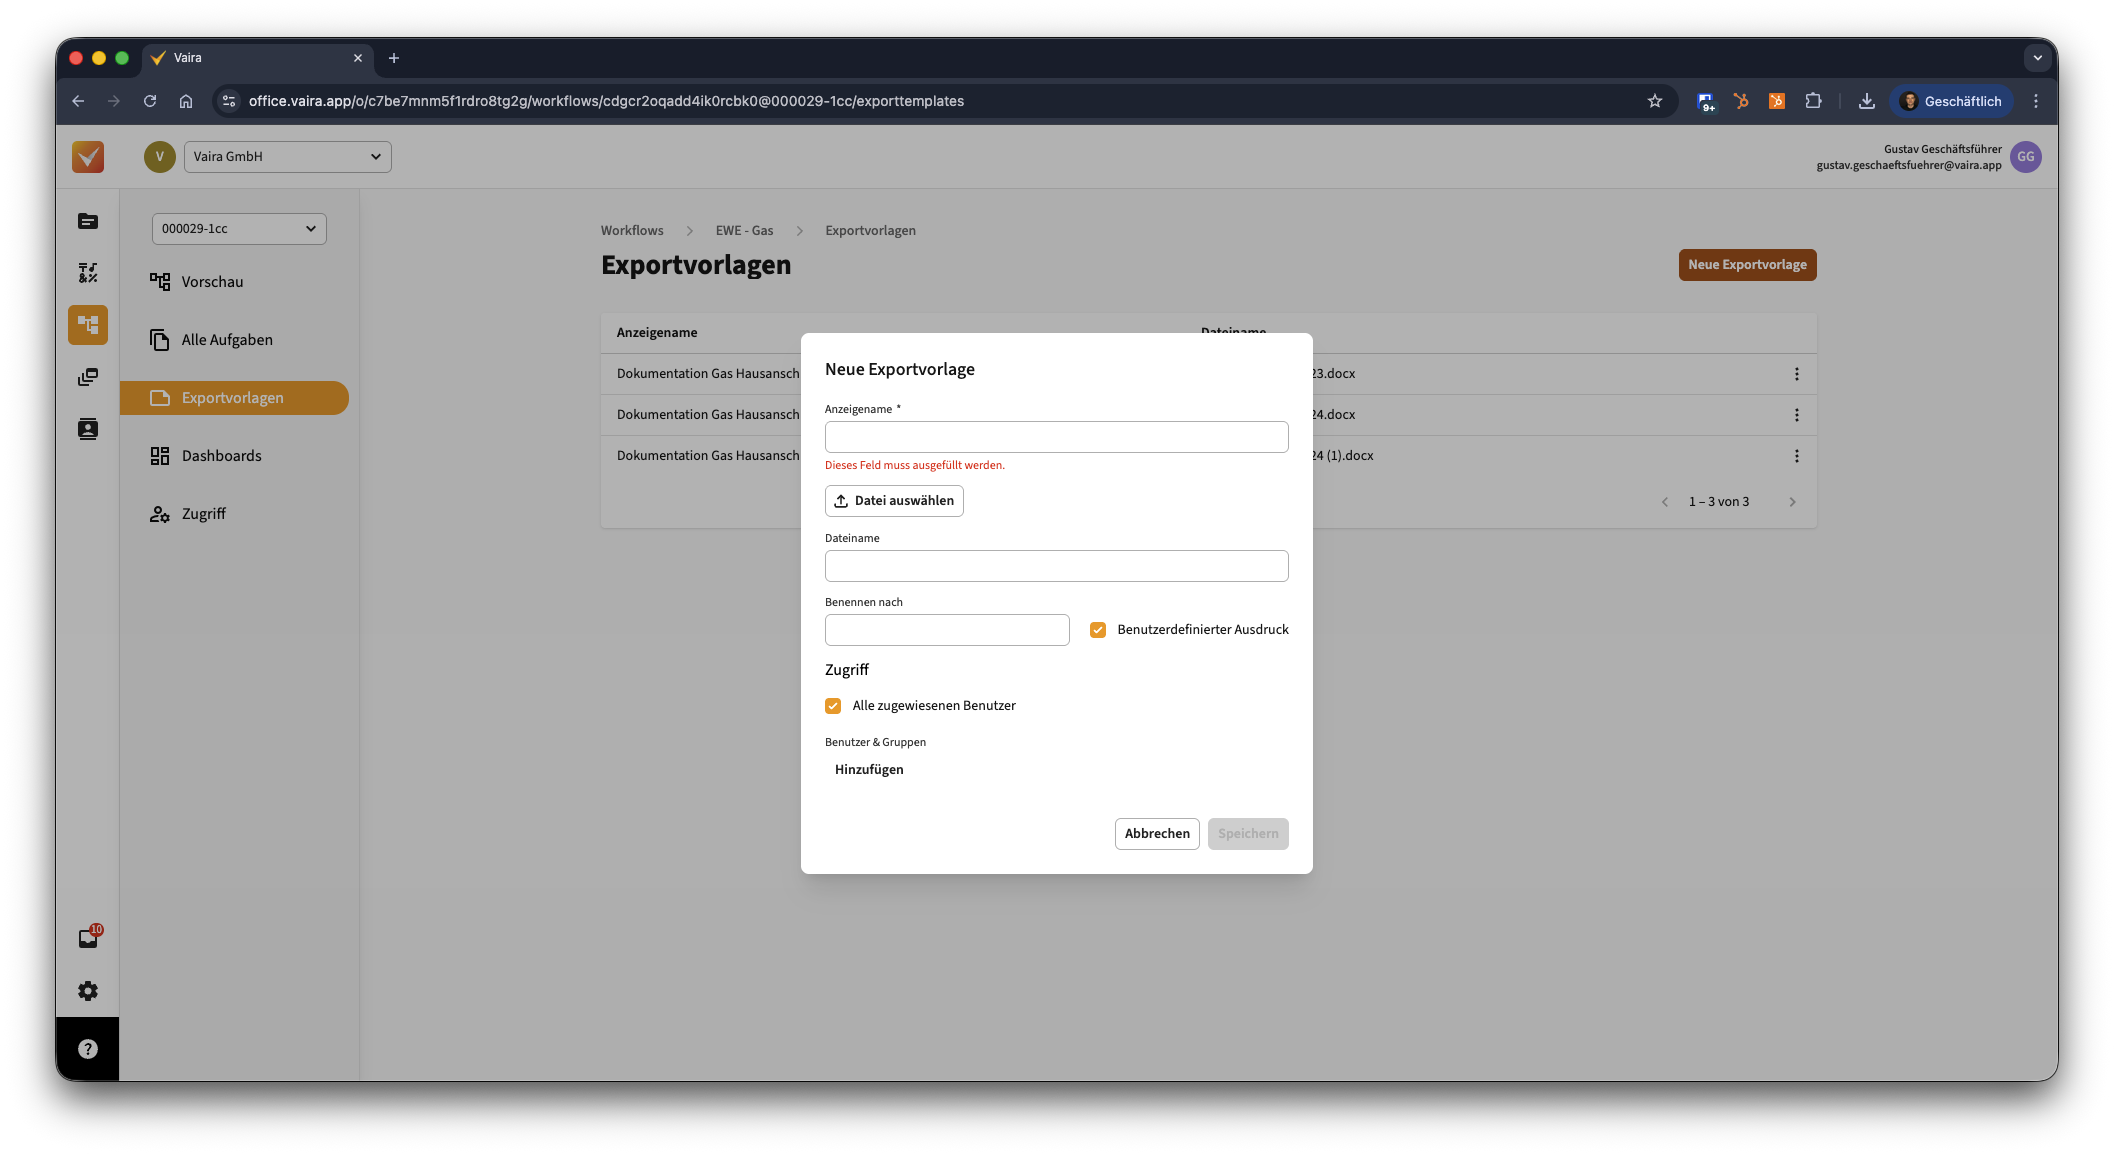Click the help question mark icon
This screenshot has width=2114, height=1155.
(88, 1049)
